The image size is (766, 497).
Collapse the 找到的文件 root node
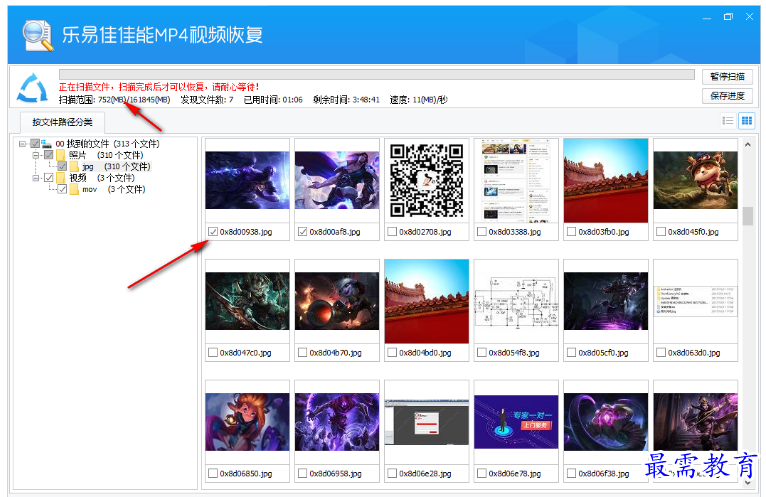22,144
